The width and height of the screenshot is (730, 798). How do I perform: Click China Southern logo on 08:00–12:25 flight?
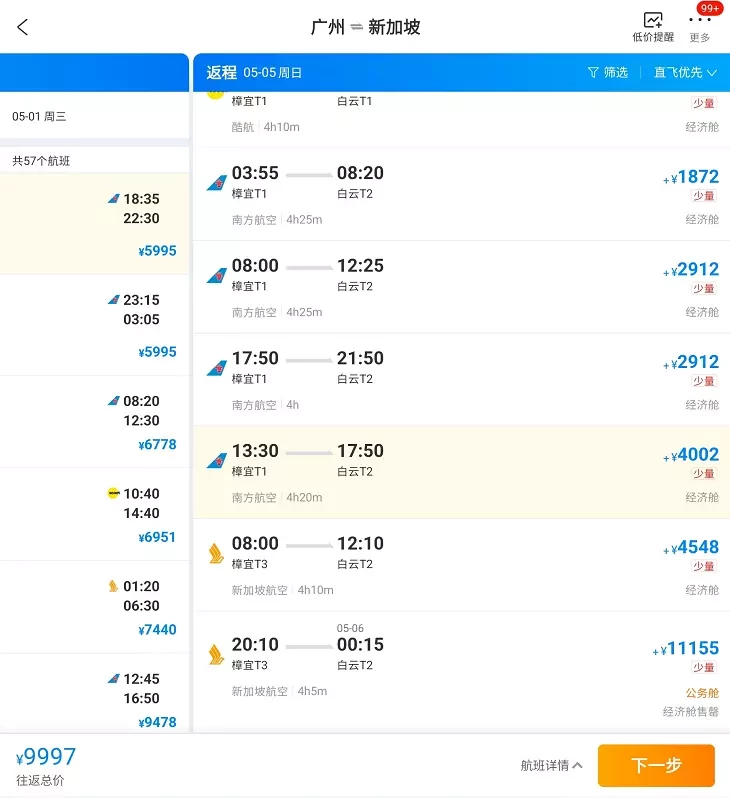click(x=217, y=275)
